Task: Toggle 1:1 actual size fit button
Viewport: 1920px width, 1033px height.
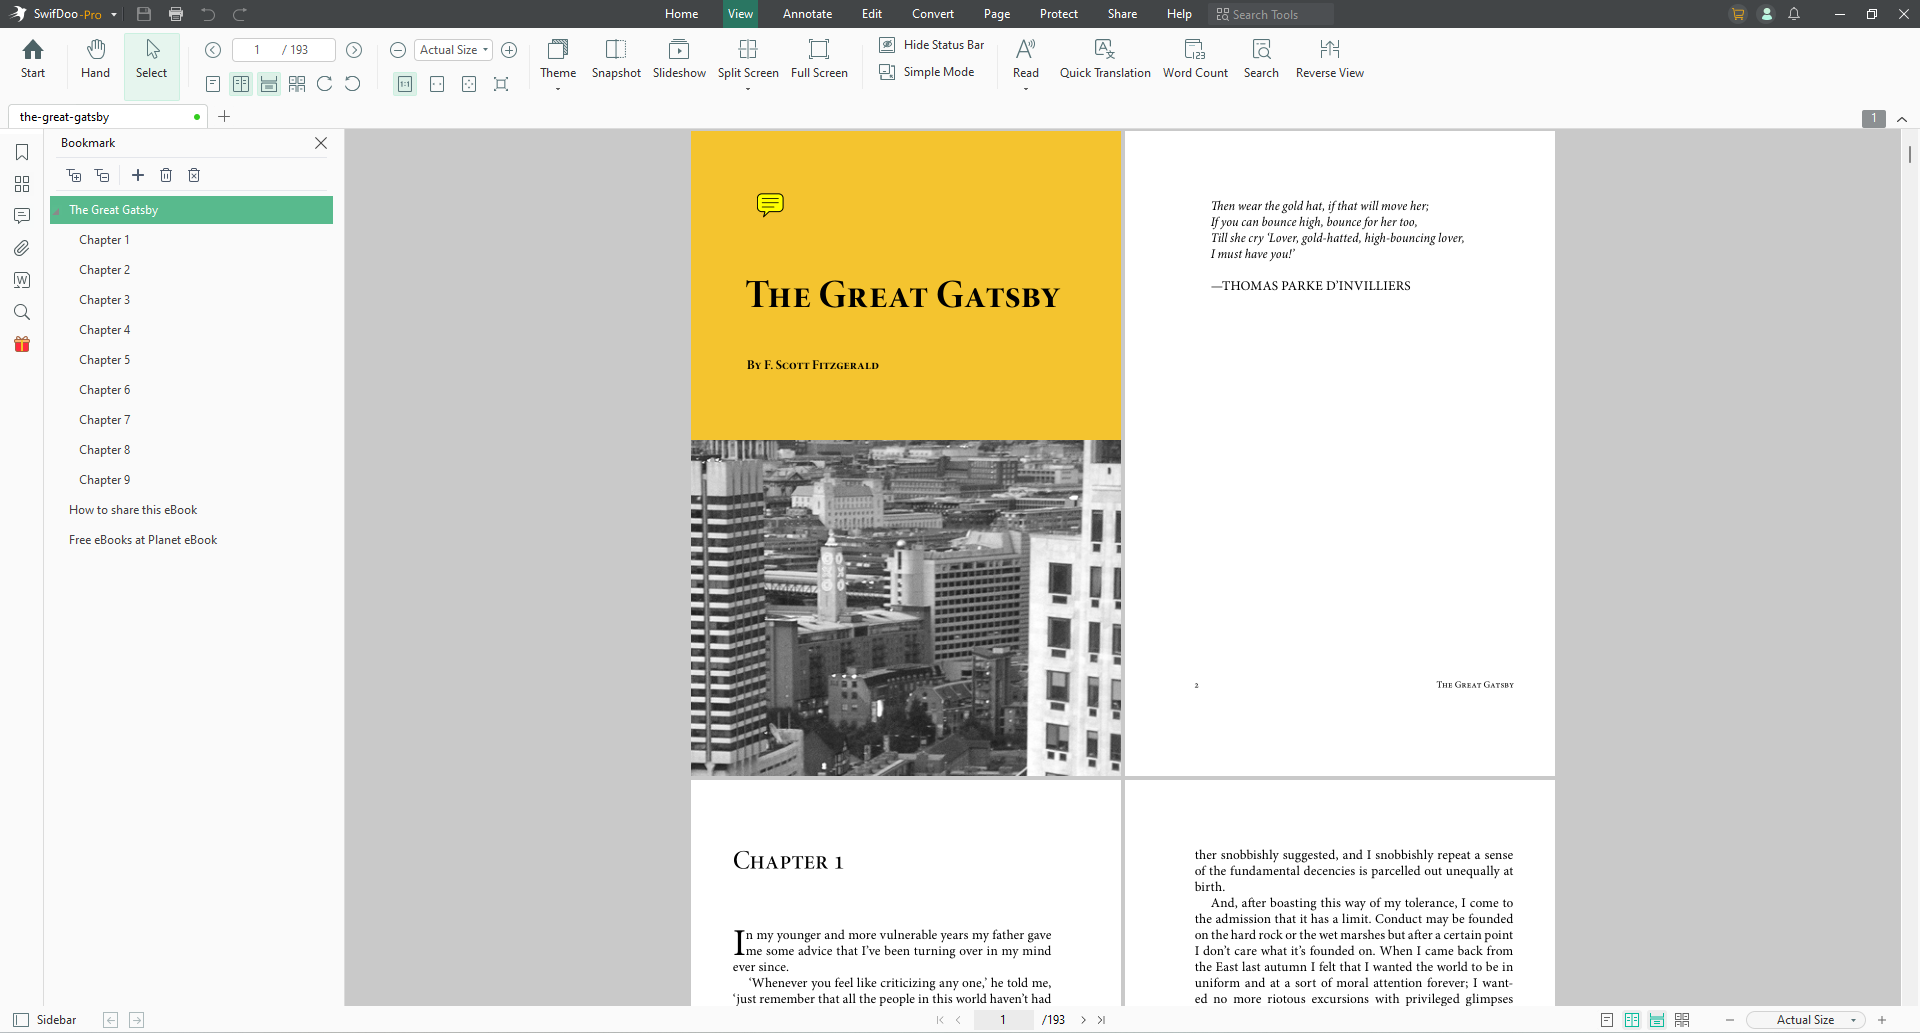Action: [x=405, y=84]
